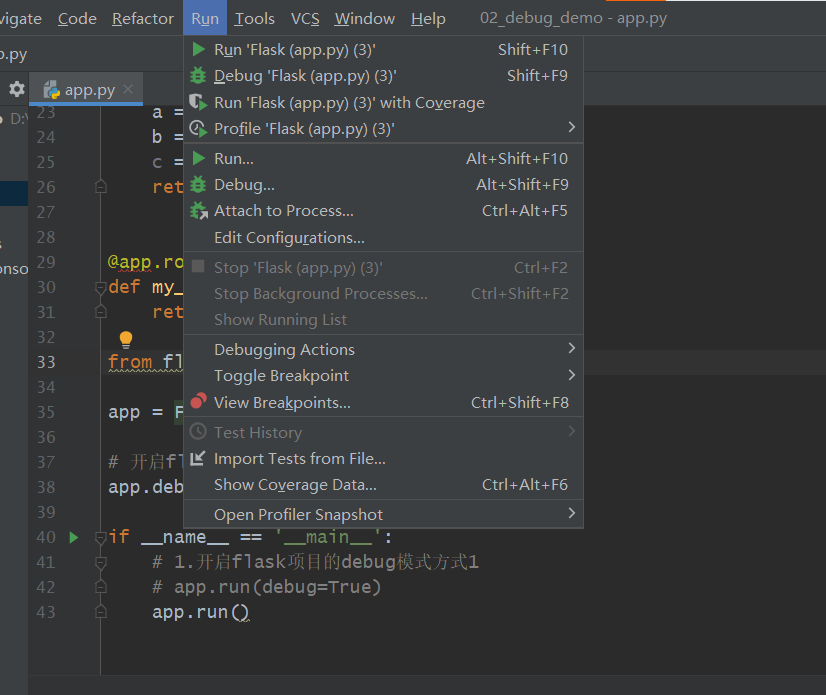Click the Ctrl+Alt+F5 shortcut text
This screenshot has width=826, height=695.
coord(525,211)
